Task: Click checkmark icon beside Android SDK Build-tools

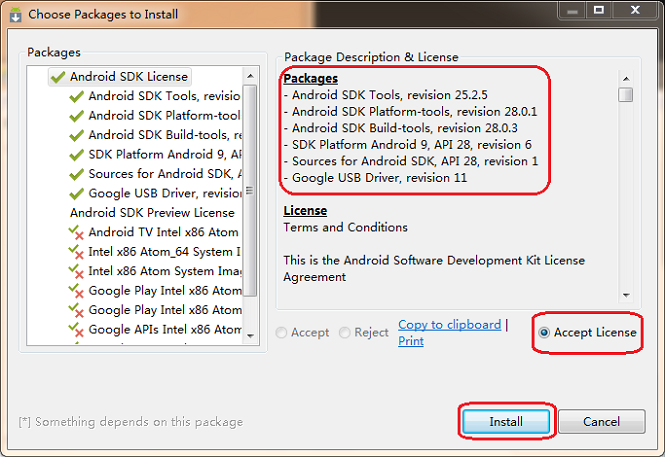Action: coord(76,135)
